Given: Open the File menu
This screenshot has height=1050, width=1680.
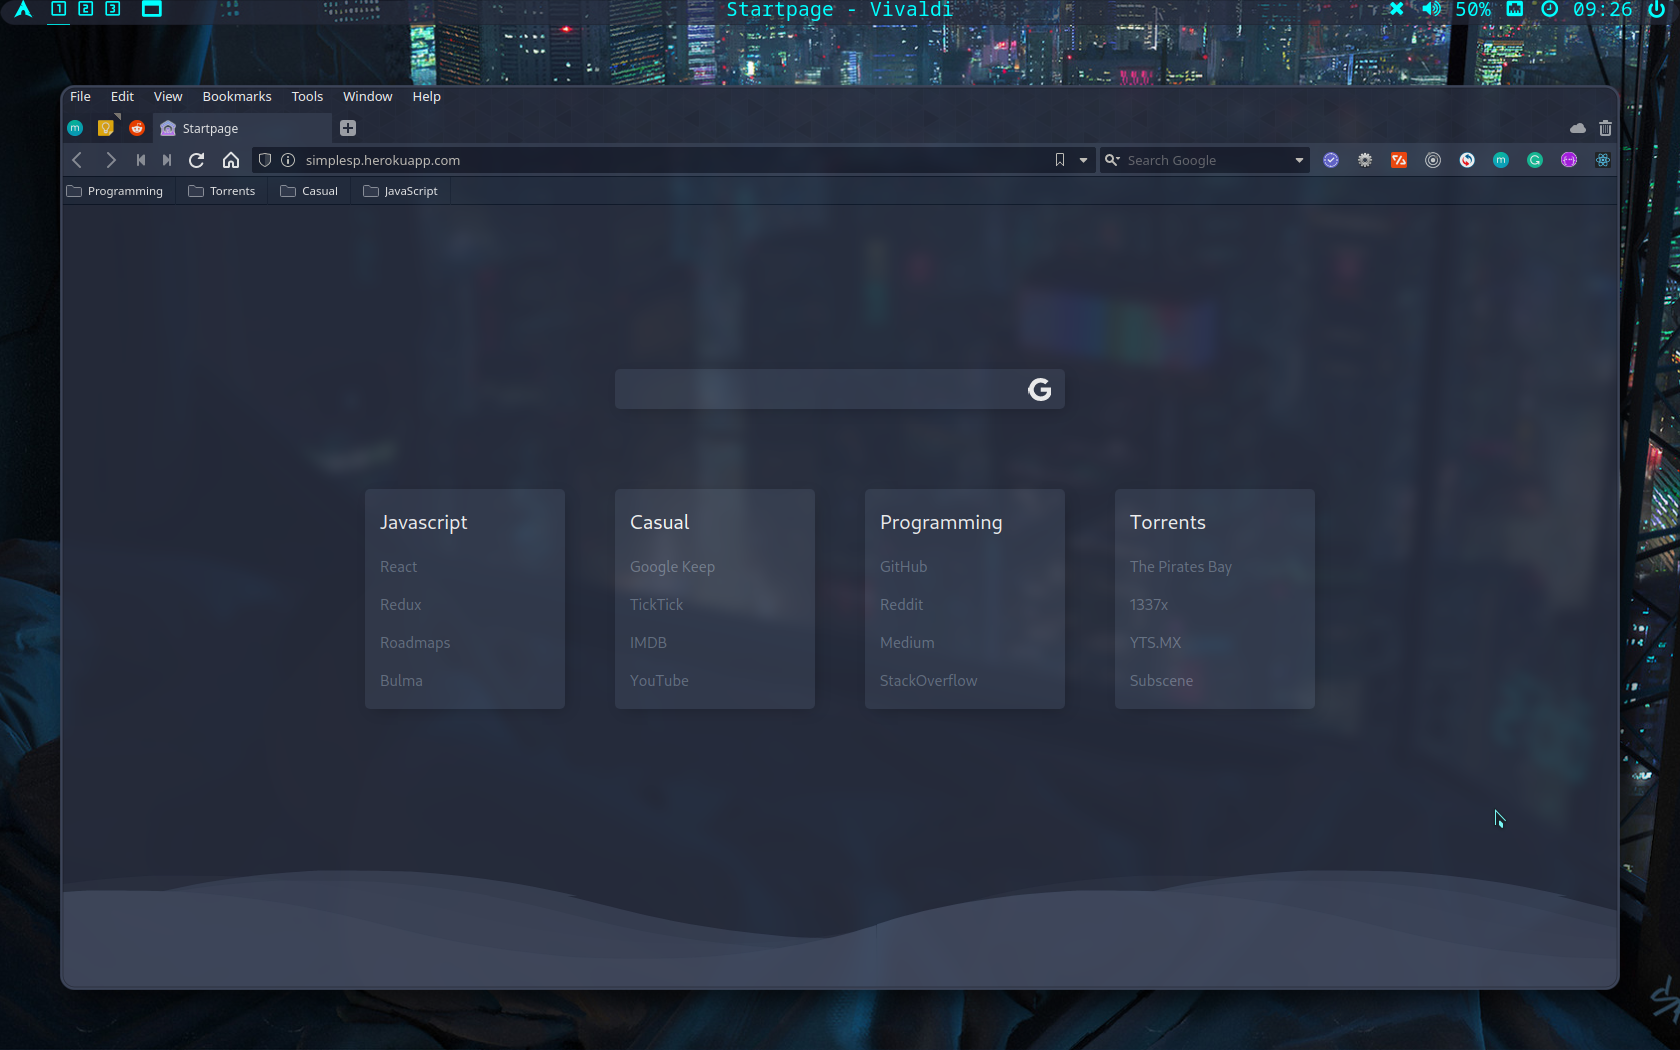Looking at the screenshot, I should [x=80, y=97].
